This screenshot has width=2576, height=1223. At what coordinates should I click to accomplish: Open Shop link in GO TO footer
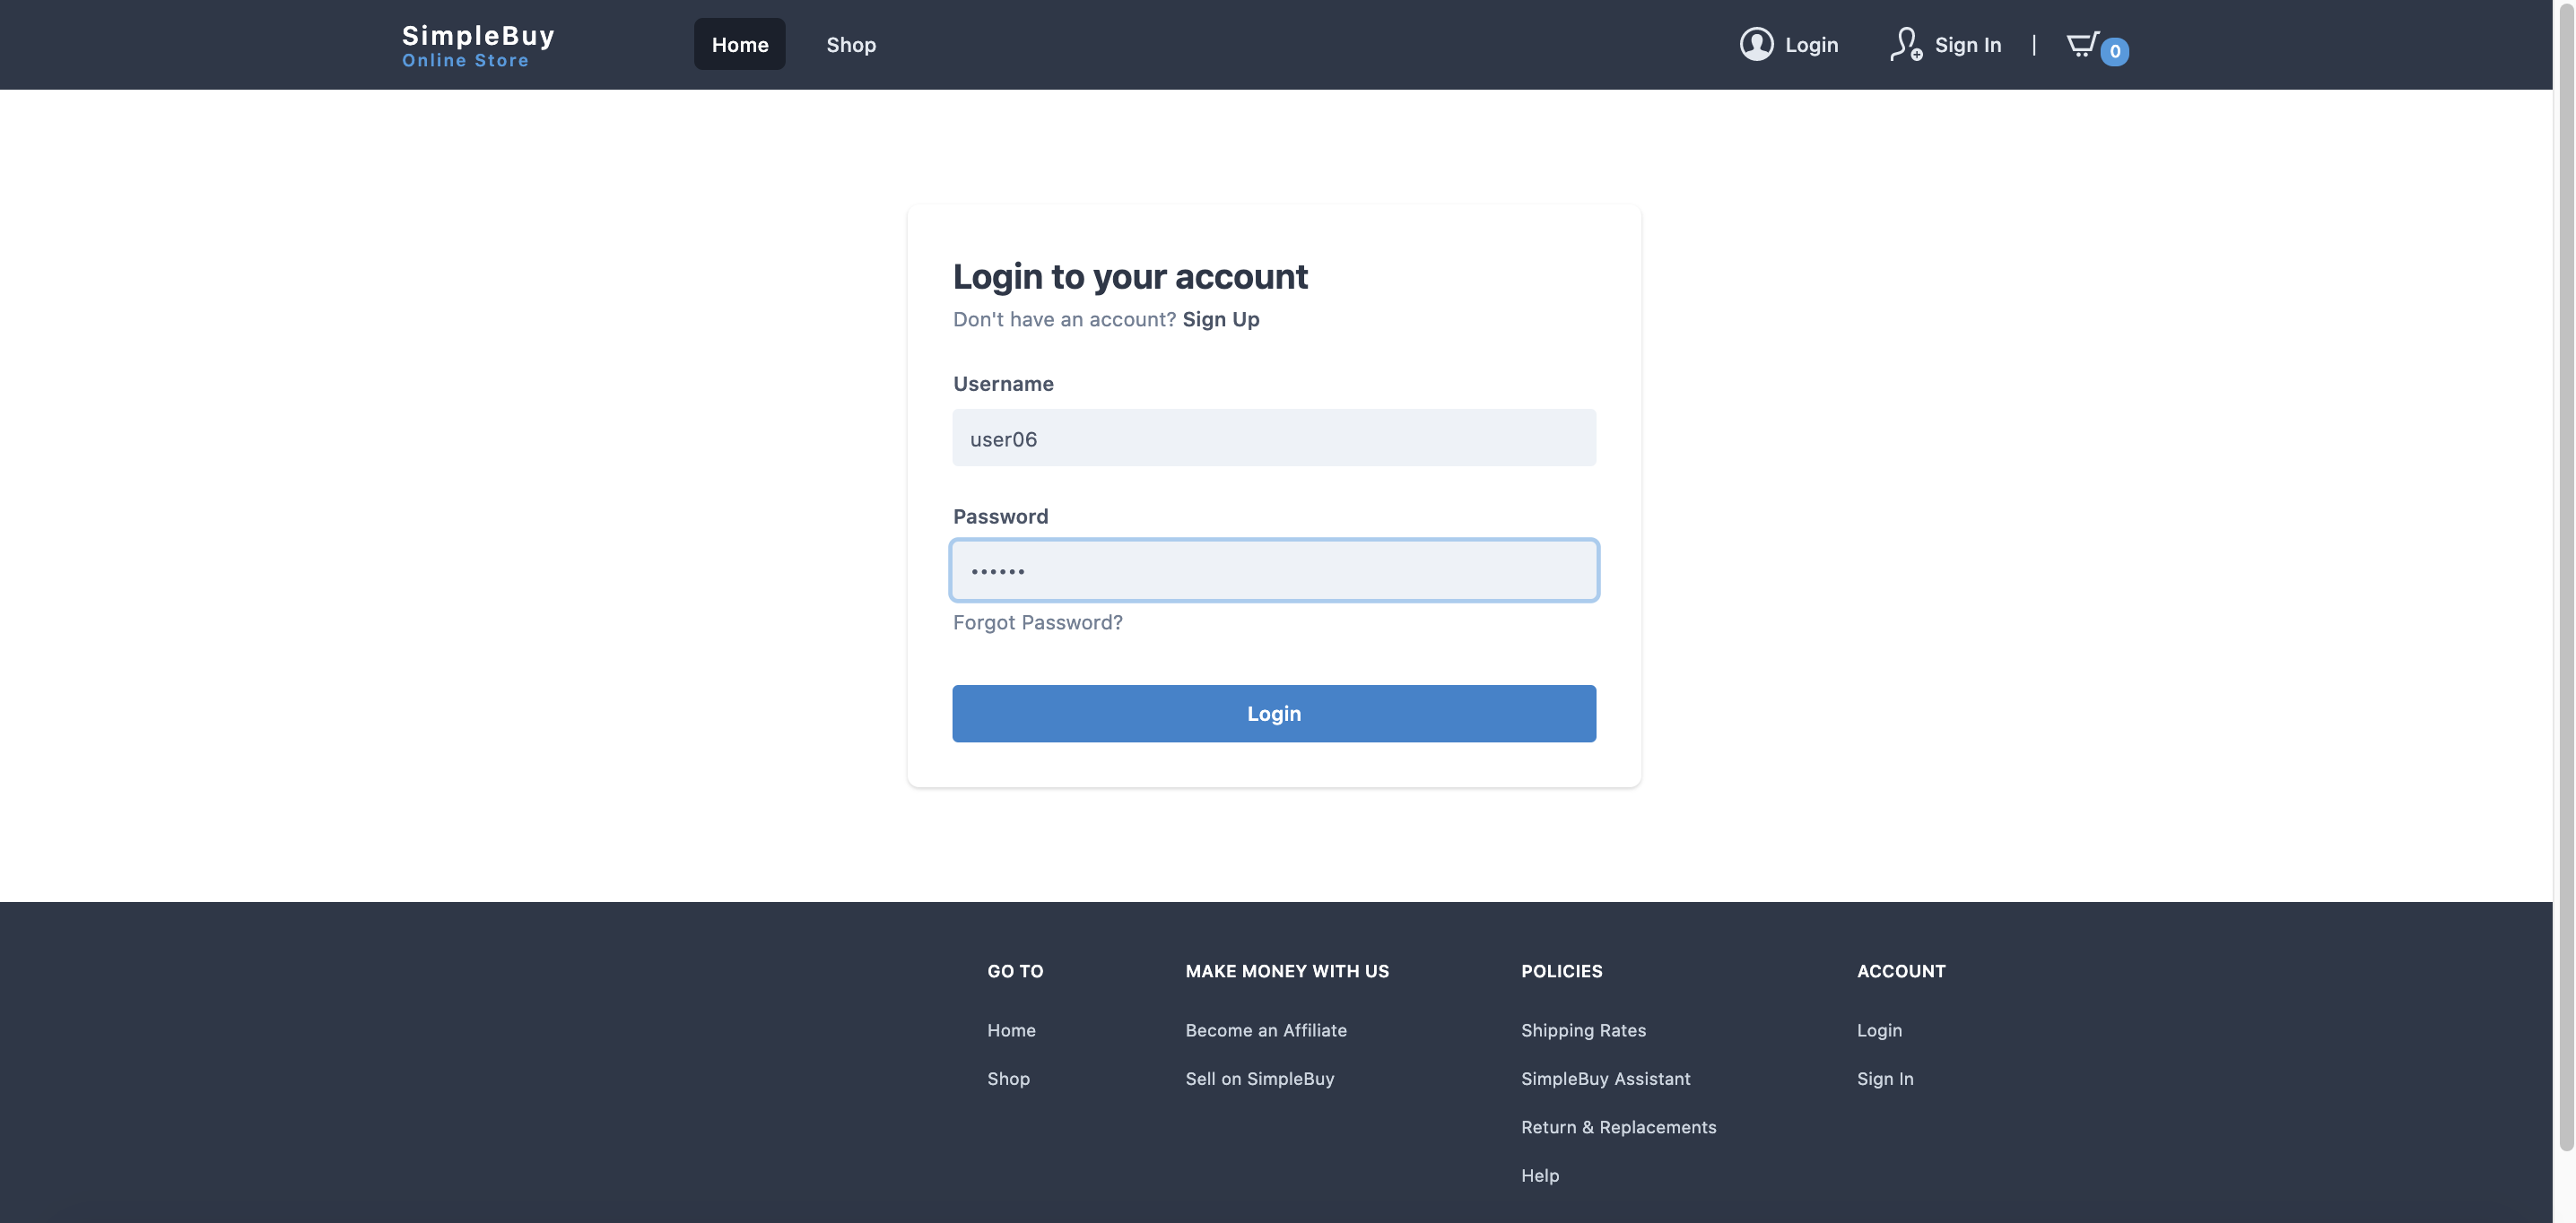click(1008, 1078)
